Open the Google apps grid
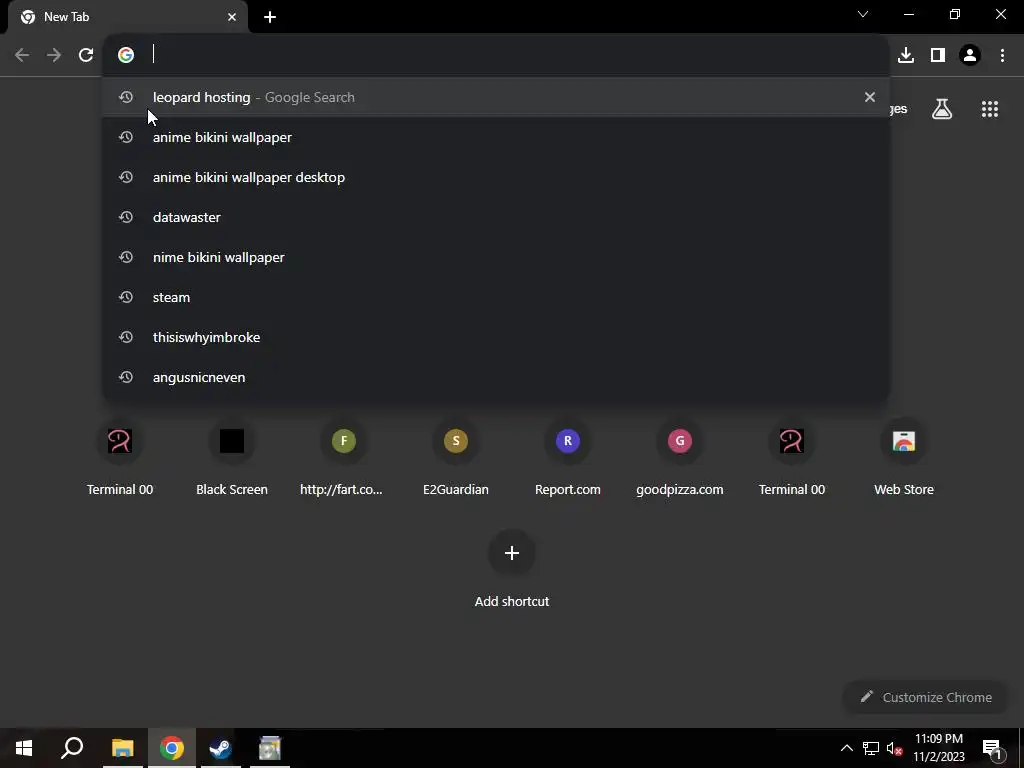This screenshot has width=1024, height=768. [x=990, y=109]
